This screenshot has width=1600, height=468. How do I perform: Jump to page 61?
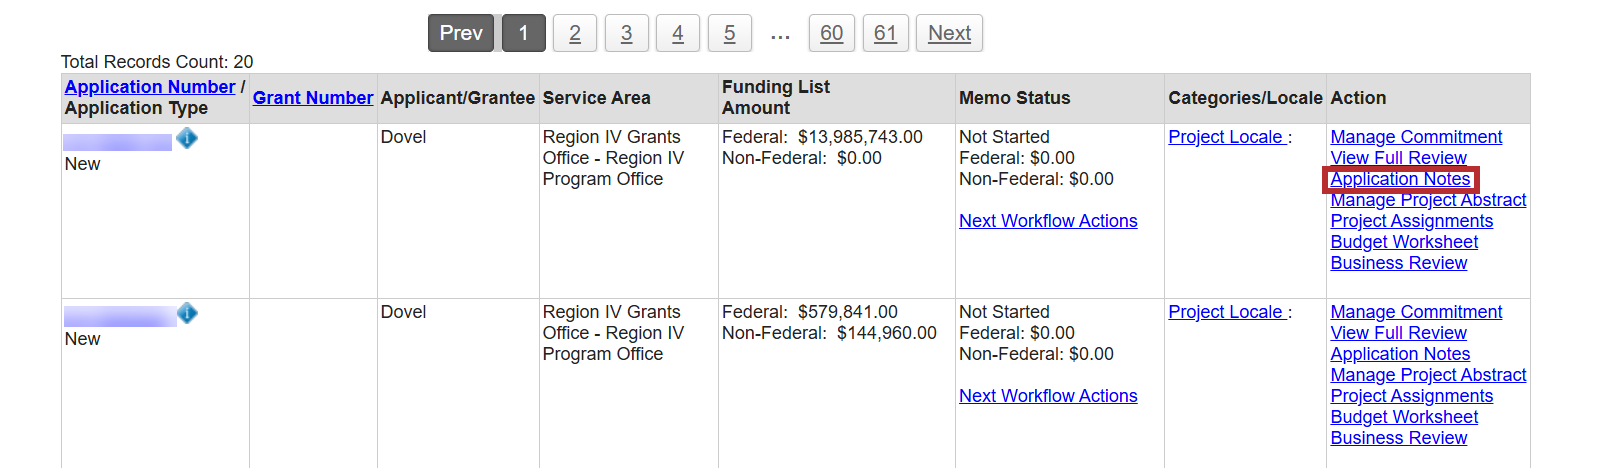coord(885,33)
